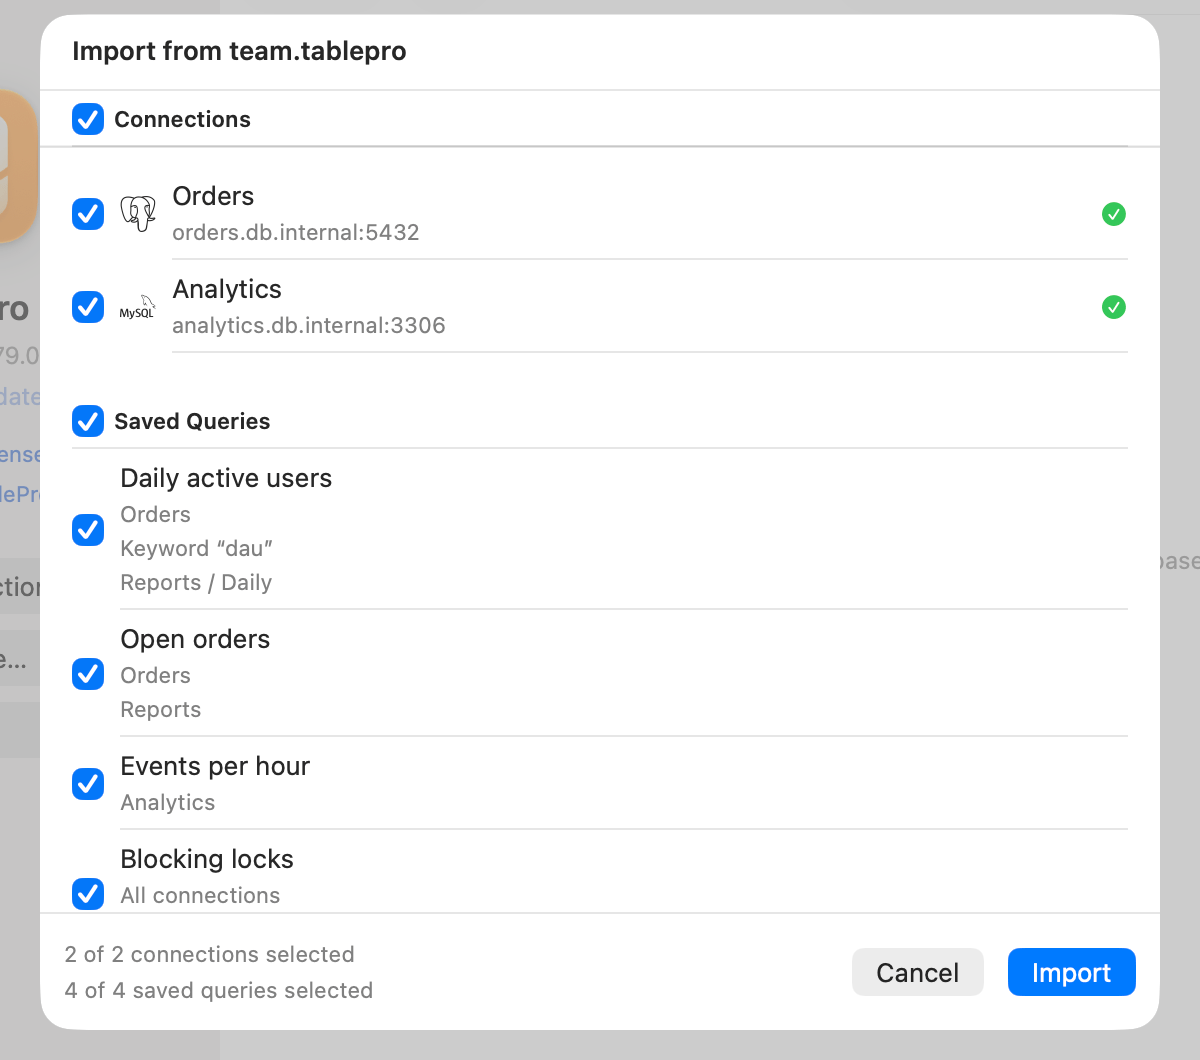The height and width of the screenshot is (1060, 1200).
Task: Click the Open orders query title
Action: (195, 639)
